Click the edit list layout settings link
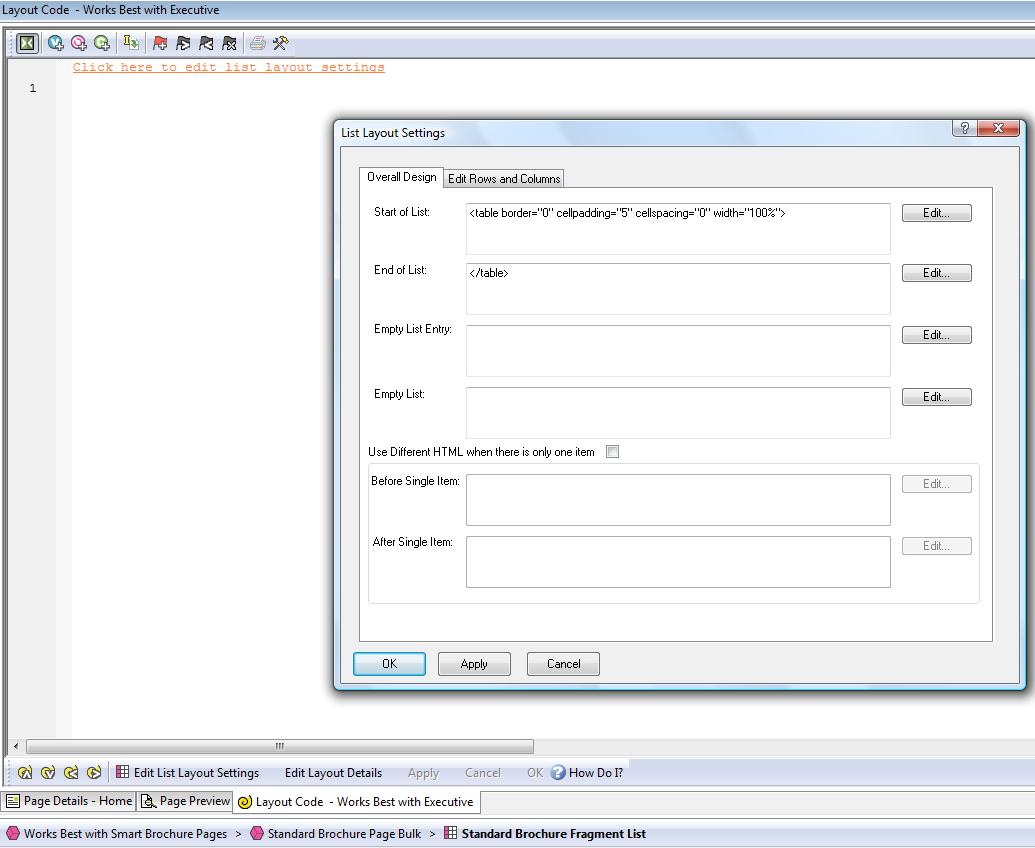Screen dimensions: 1035x848 tap(228, 67)
